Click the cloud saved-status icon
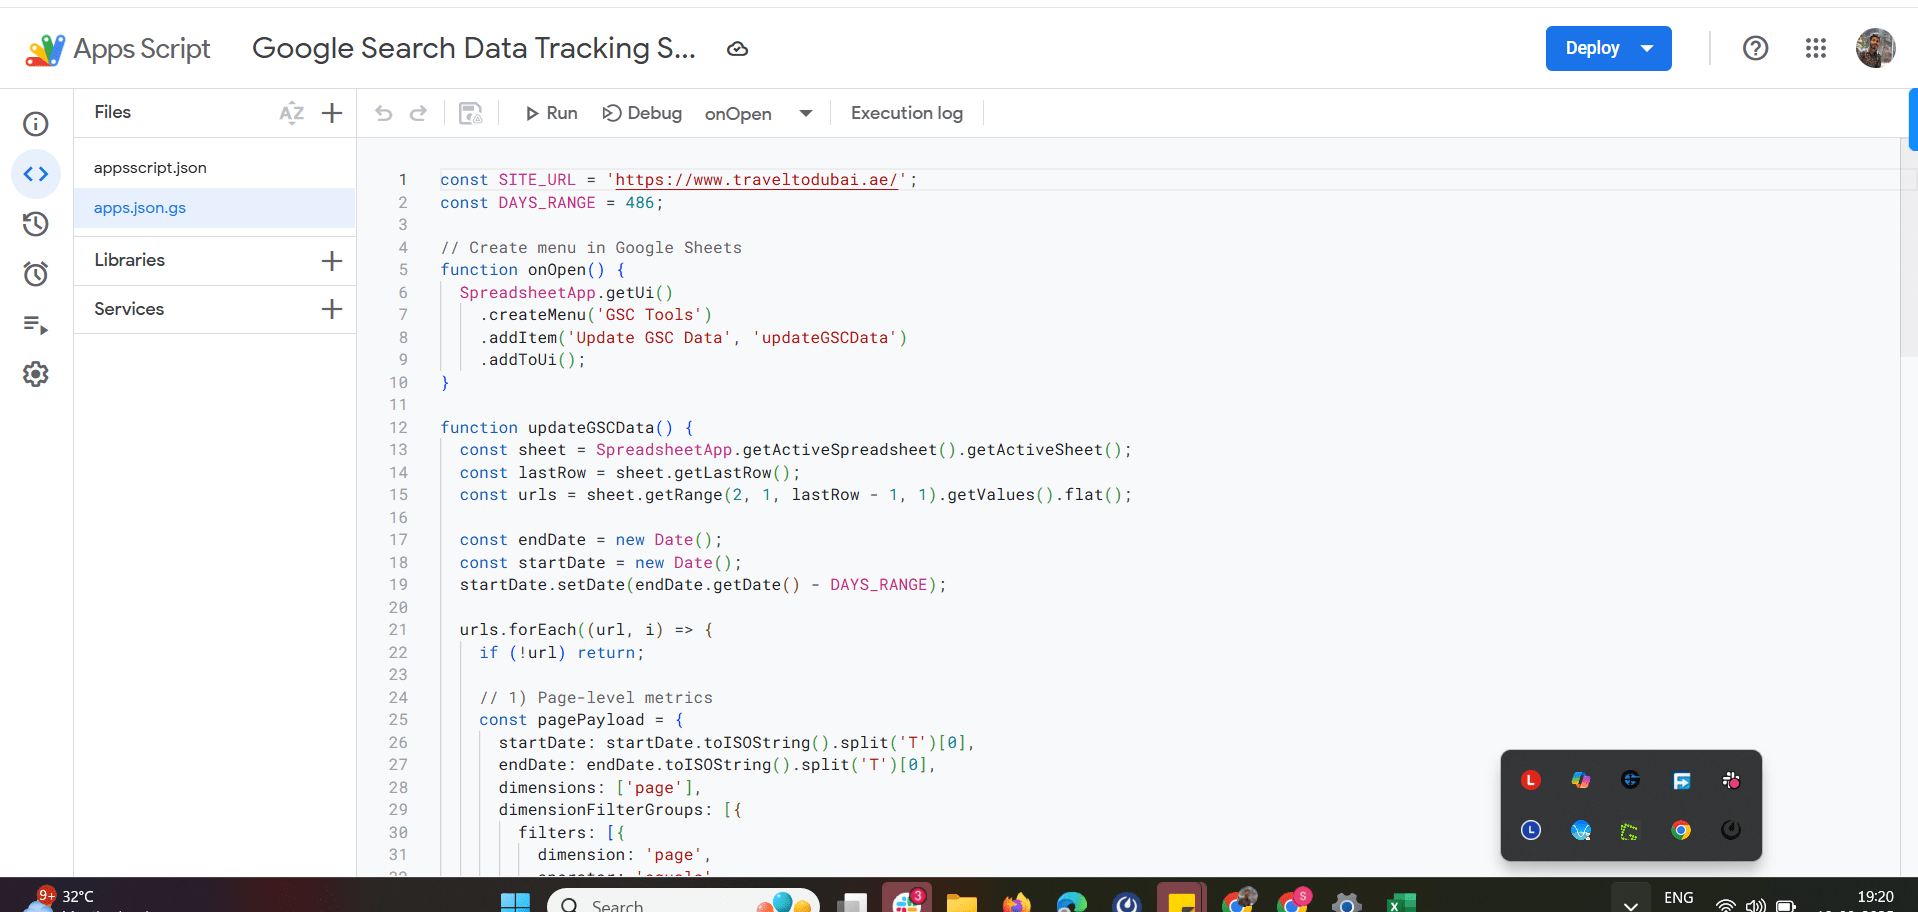Viewport: 1918px width, 912px height. pos(737,49)
